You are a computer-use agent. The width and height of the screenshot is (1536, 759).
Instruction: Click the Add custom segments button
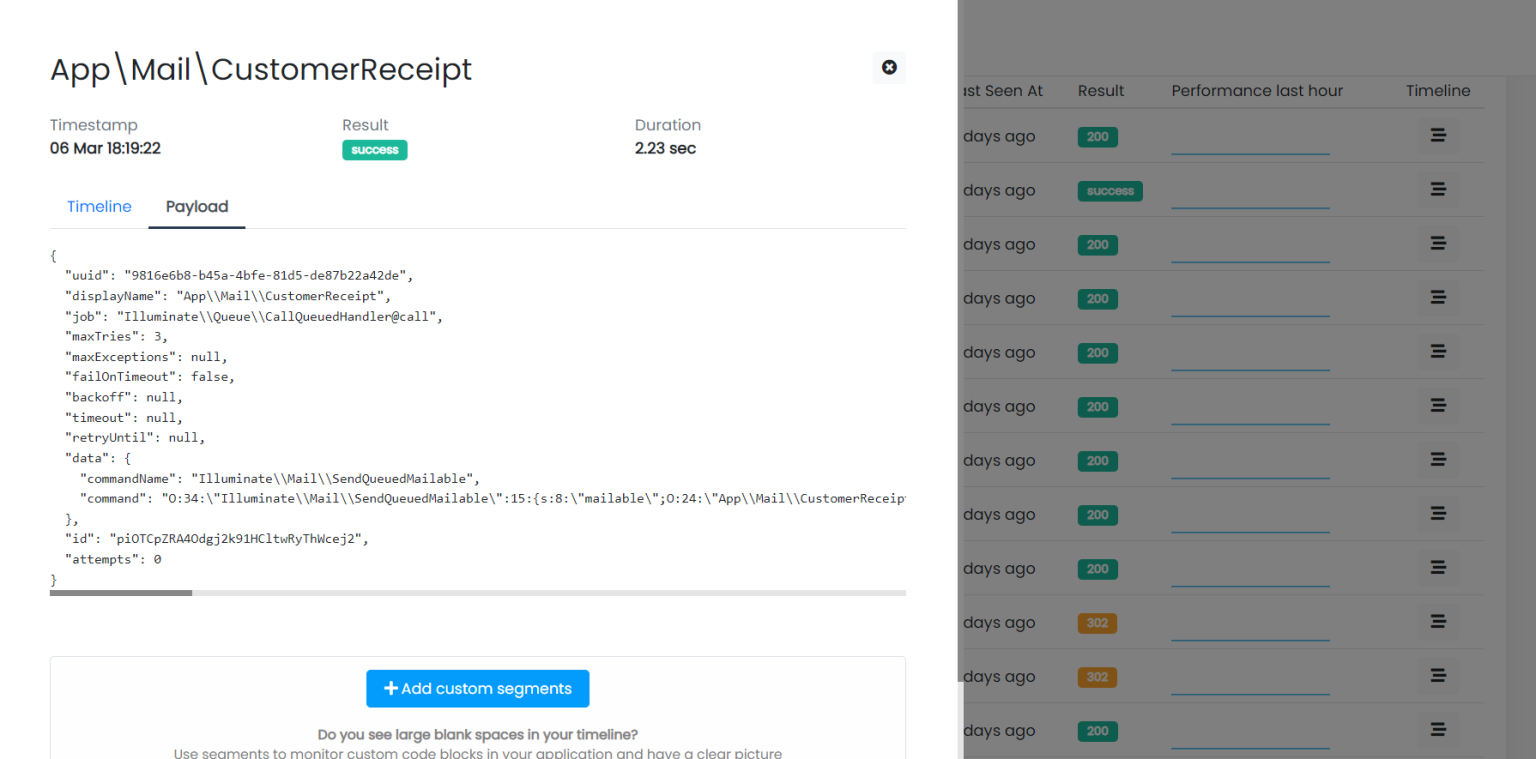[477, 688]
